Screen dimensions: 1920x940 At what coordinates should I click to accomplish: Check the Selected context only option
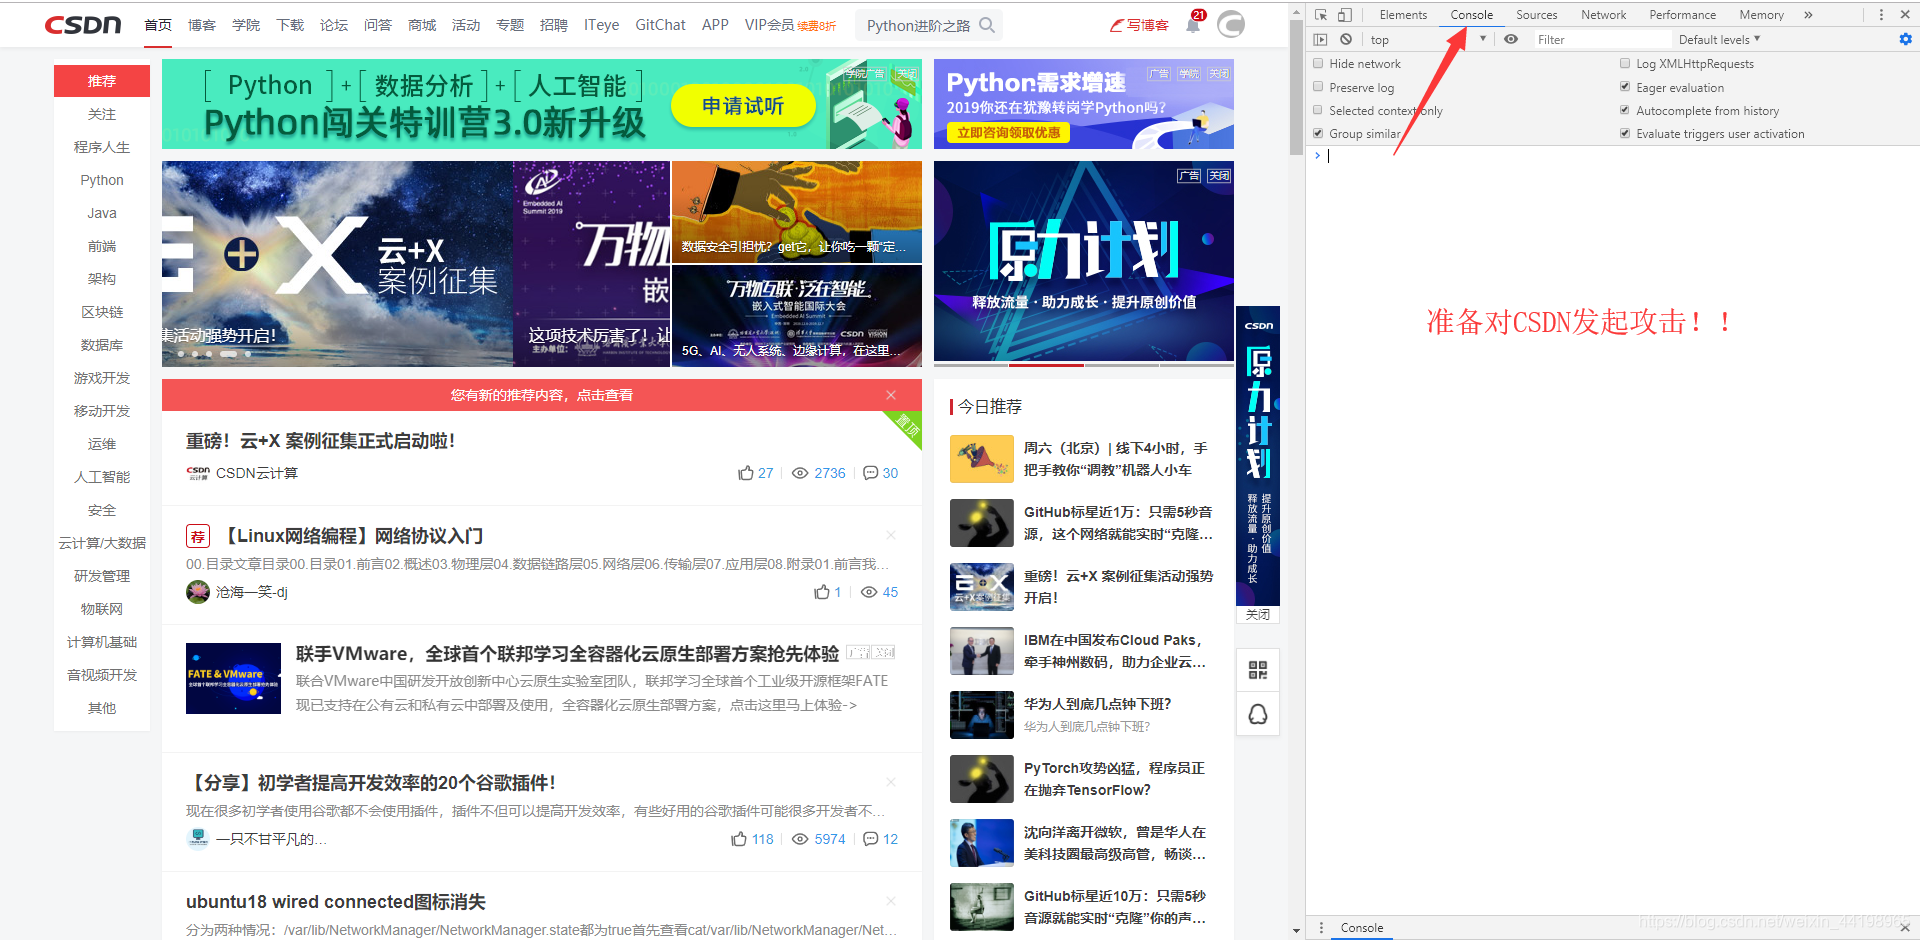[1318, 110]
